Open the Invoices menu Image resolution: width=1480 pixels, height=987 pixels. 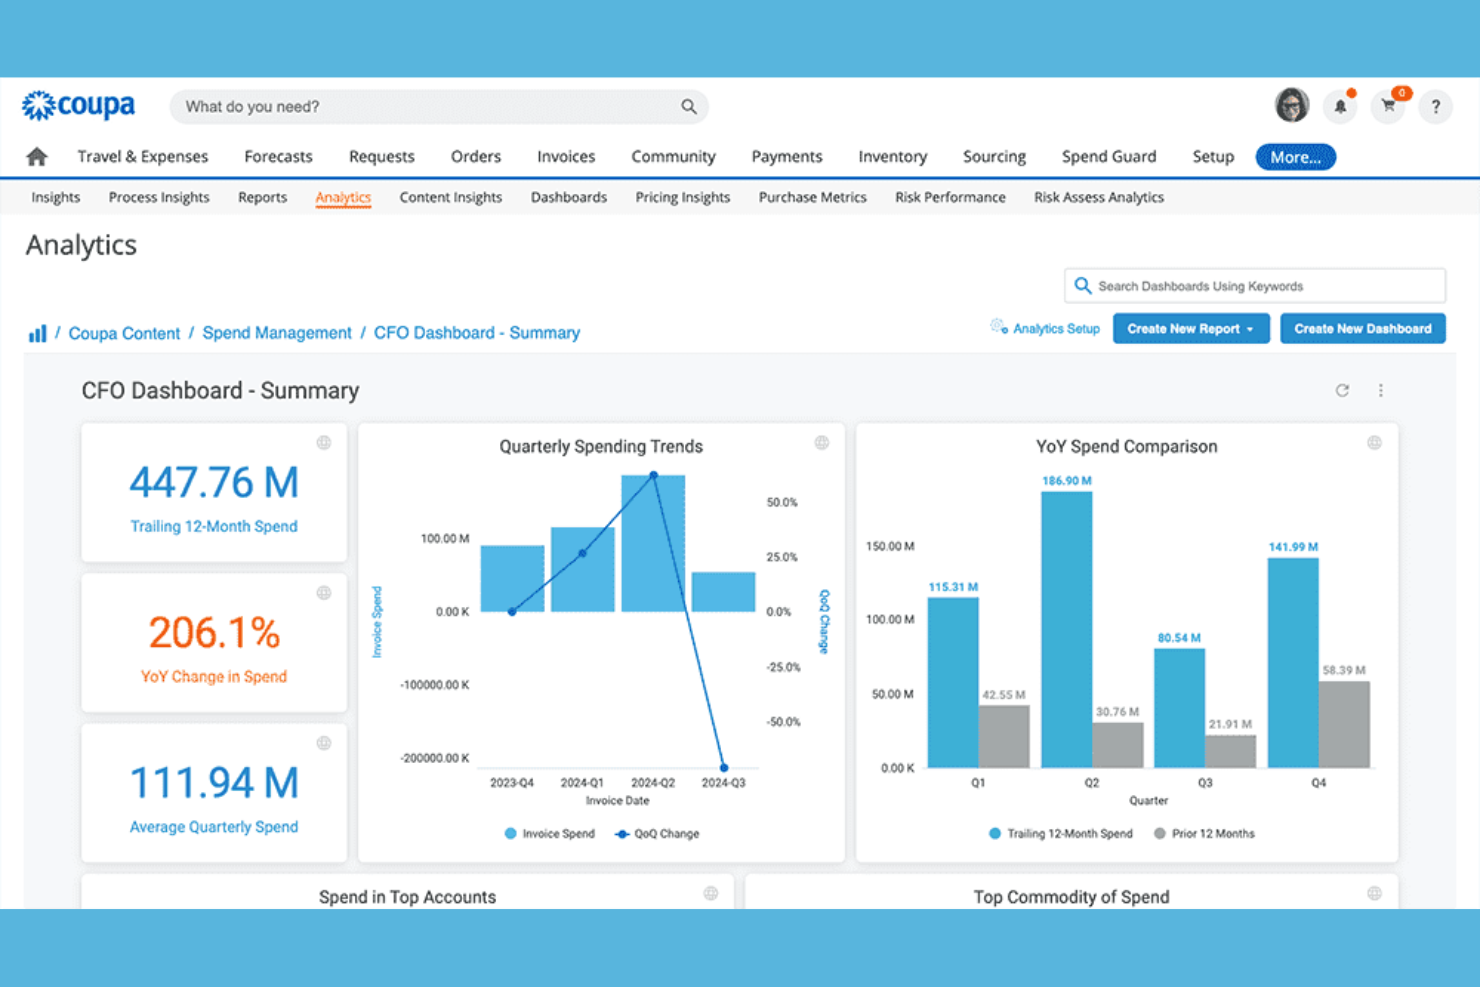pos(566,156)
